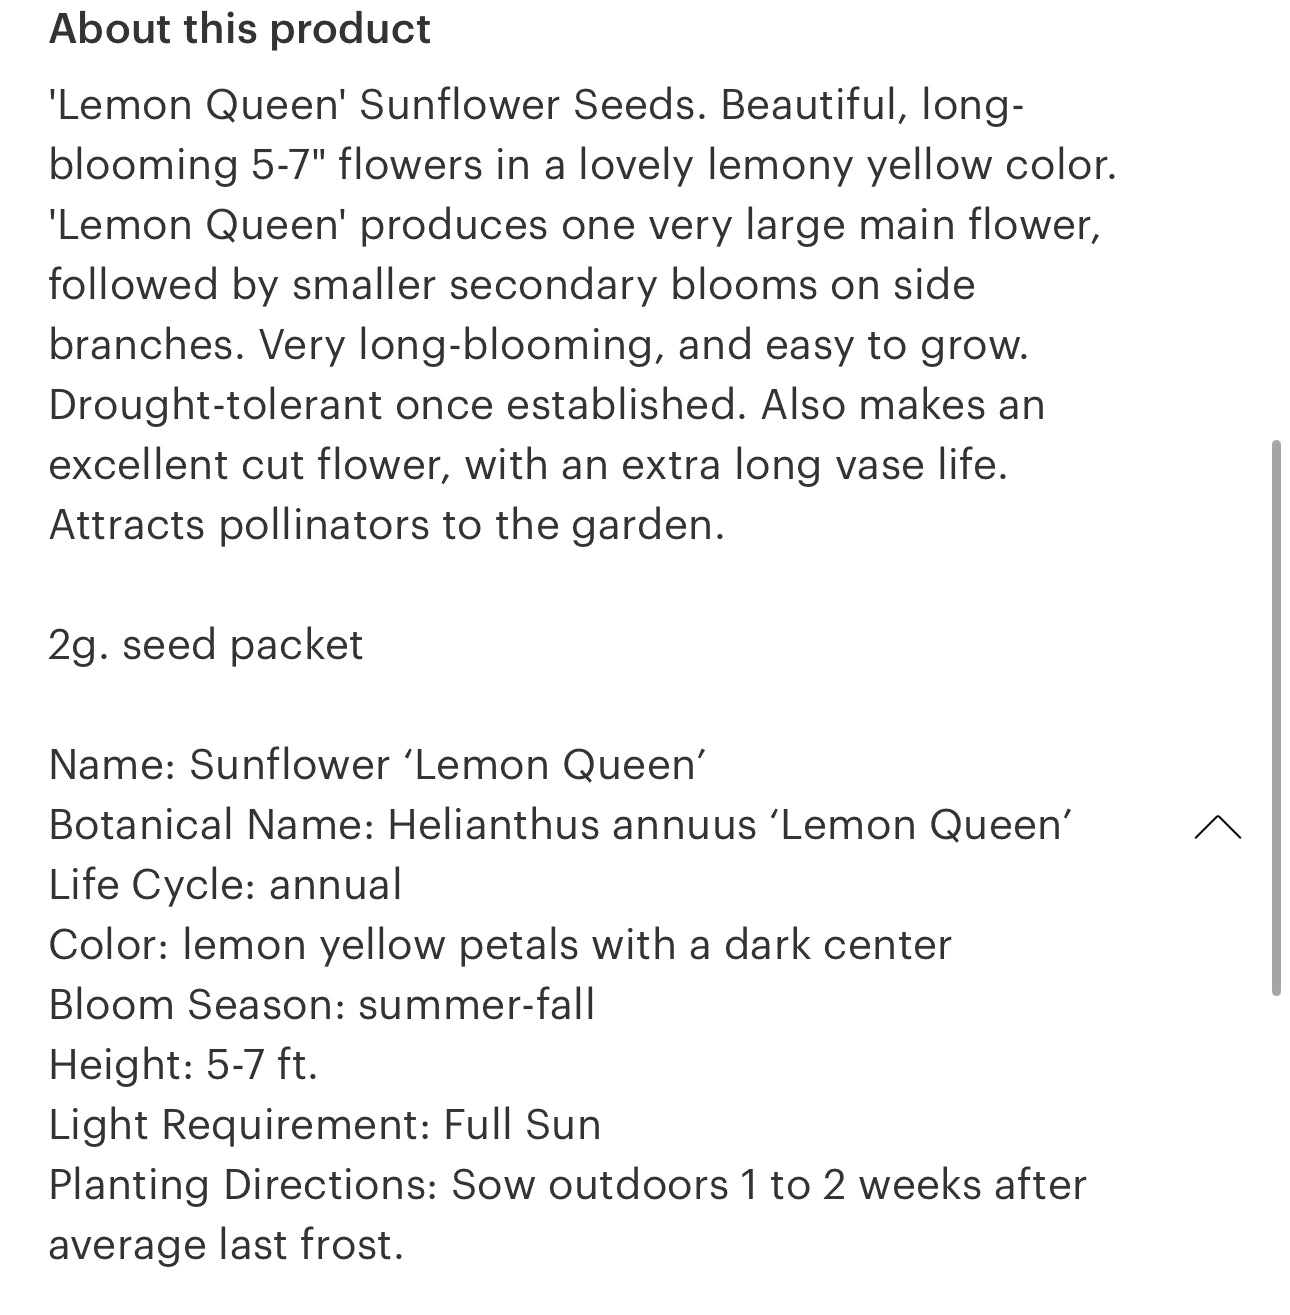Viewport: 1290px width, 1315px height.
Task: Click the 'Planting Directions' line
Action: click(x=567, y=1185)
